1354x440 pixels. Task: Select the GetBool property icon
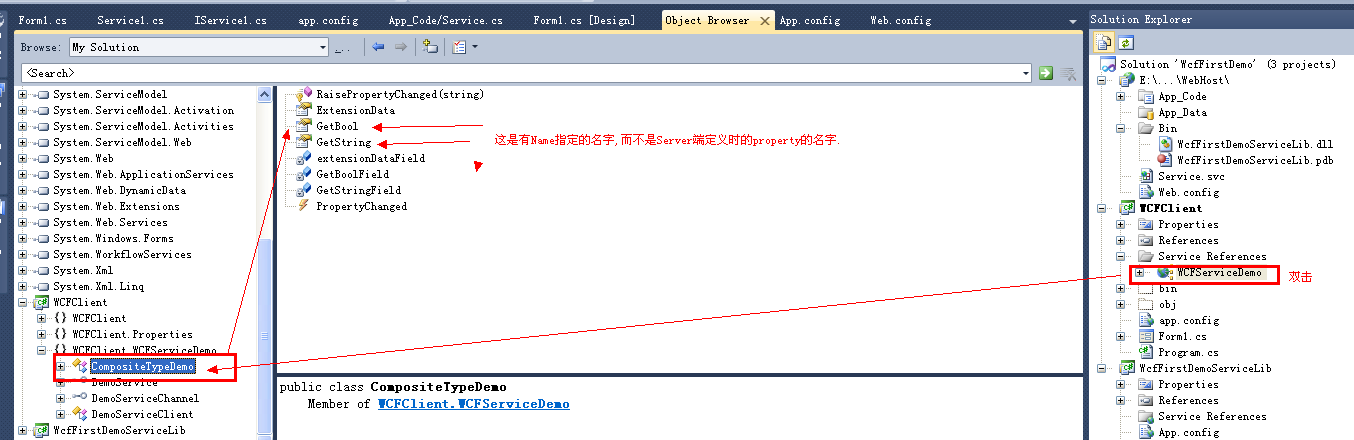pyautogui.click(x=304, y=126)
